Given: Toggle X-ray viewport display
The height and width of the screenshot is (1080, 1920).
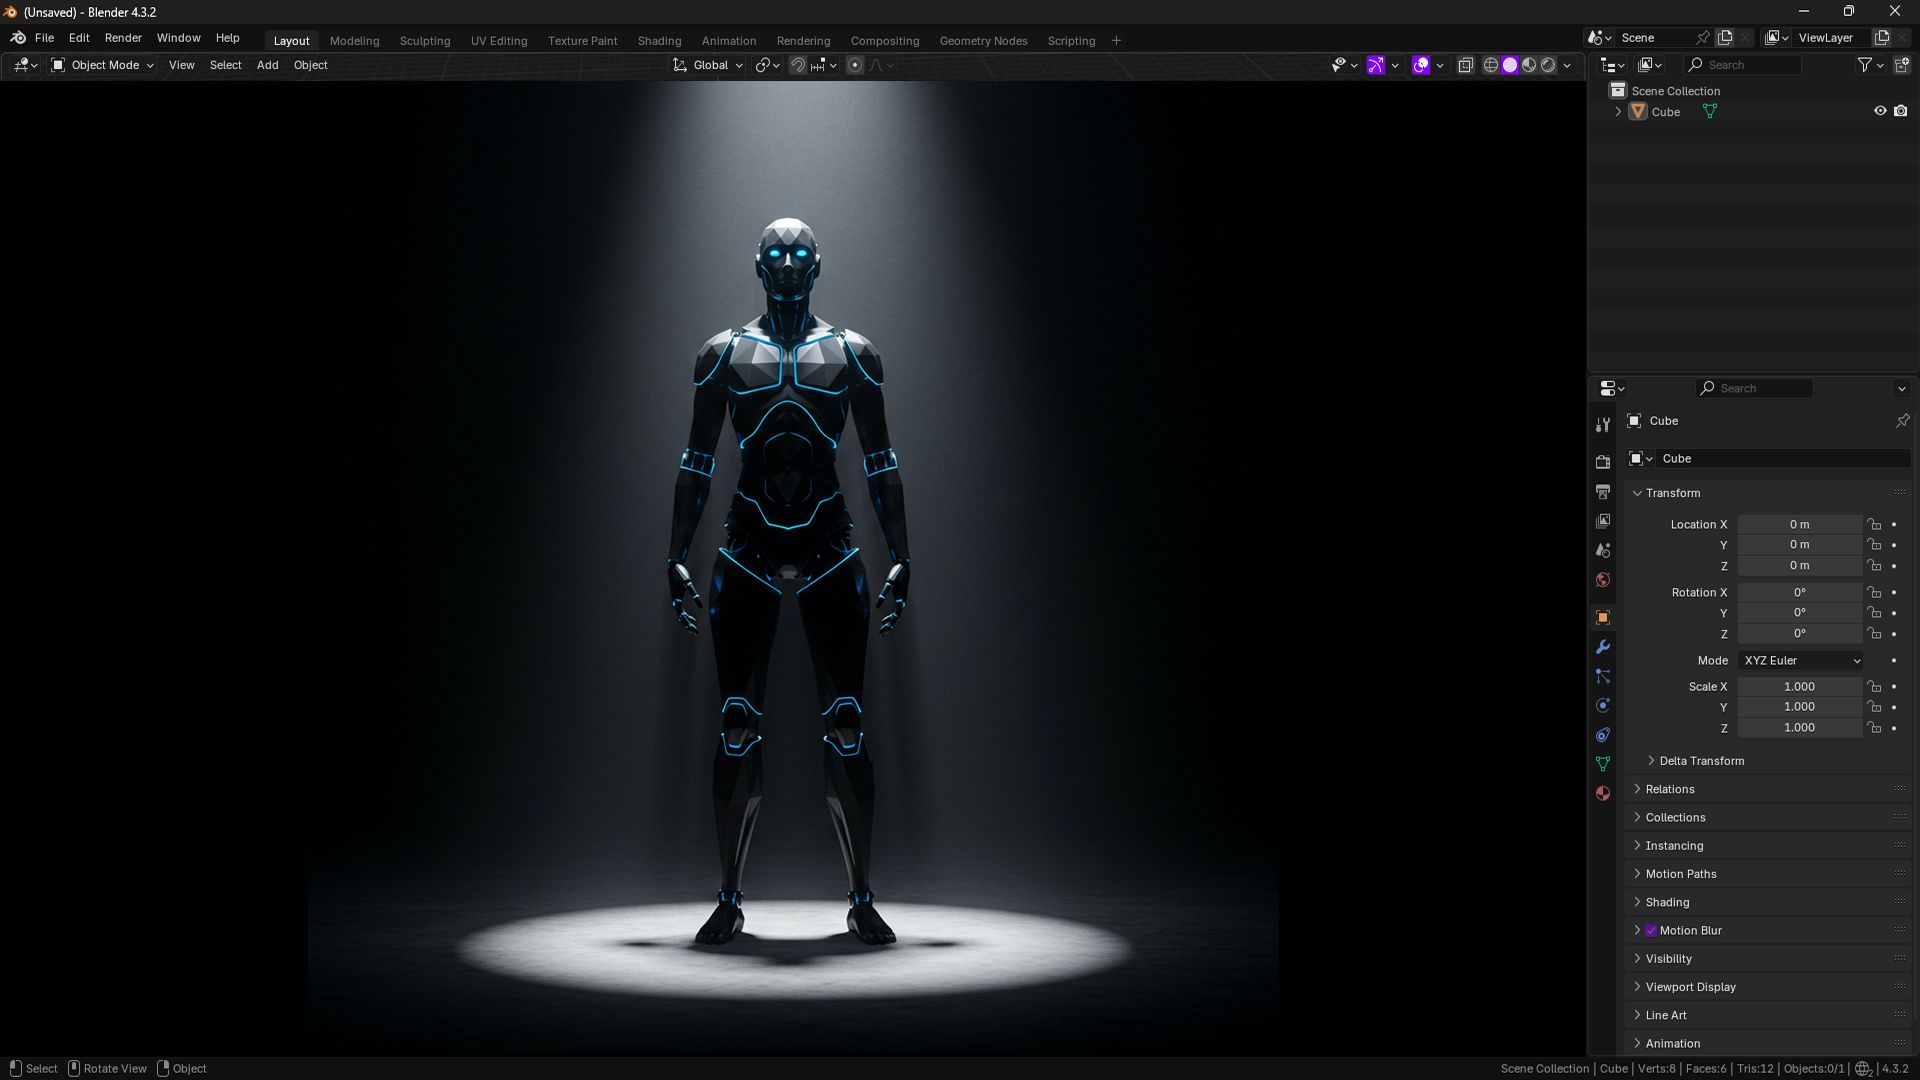Looking at the screenshot, I should 1466,65.
